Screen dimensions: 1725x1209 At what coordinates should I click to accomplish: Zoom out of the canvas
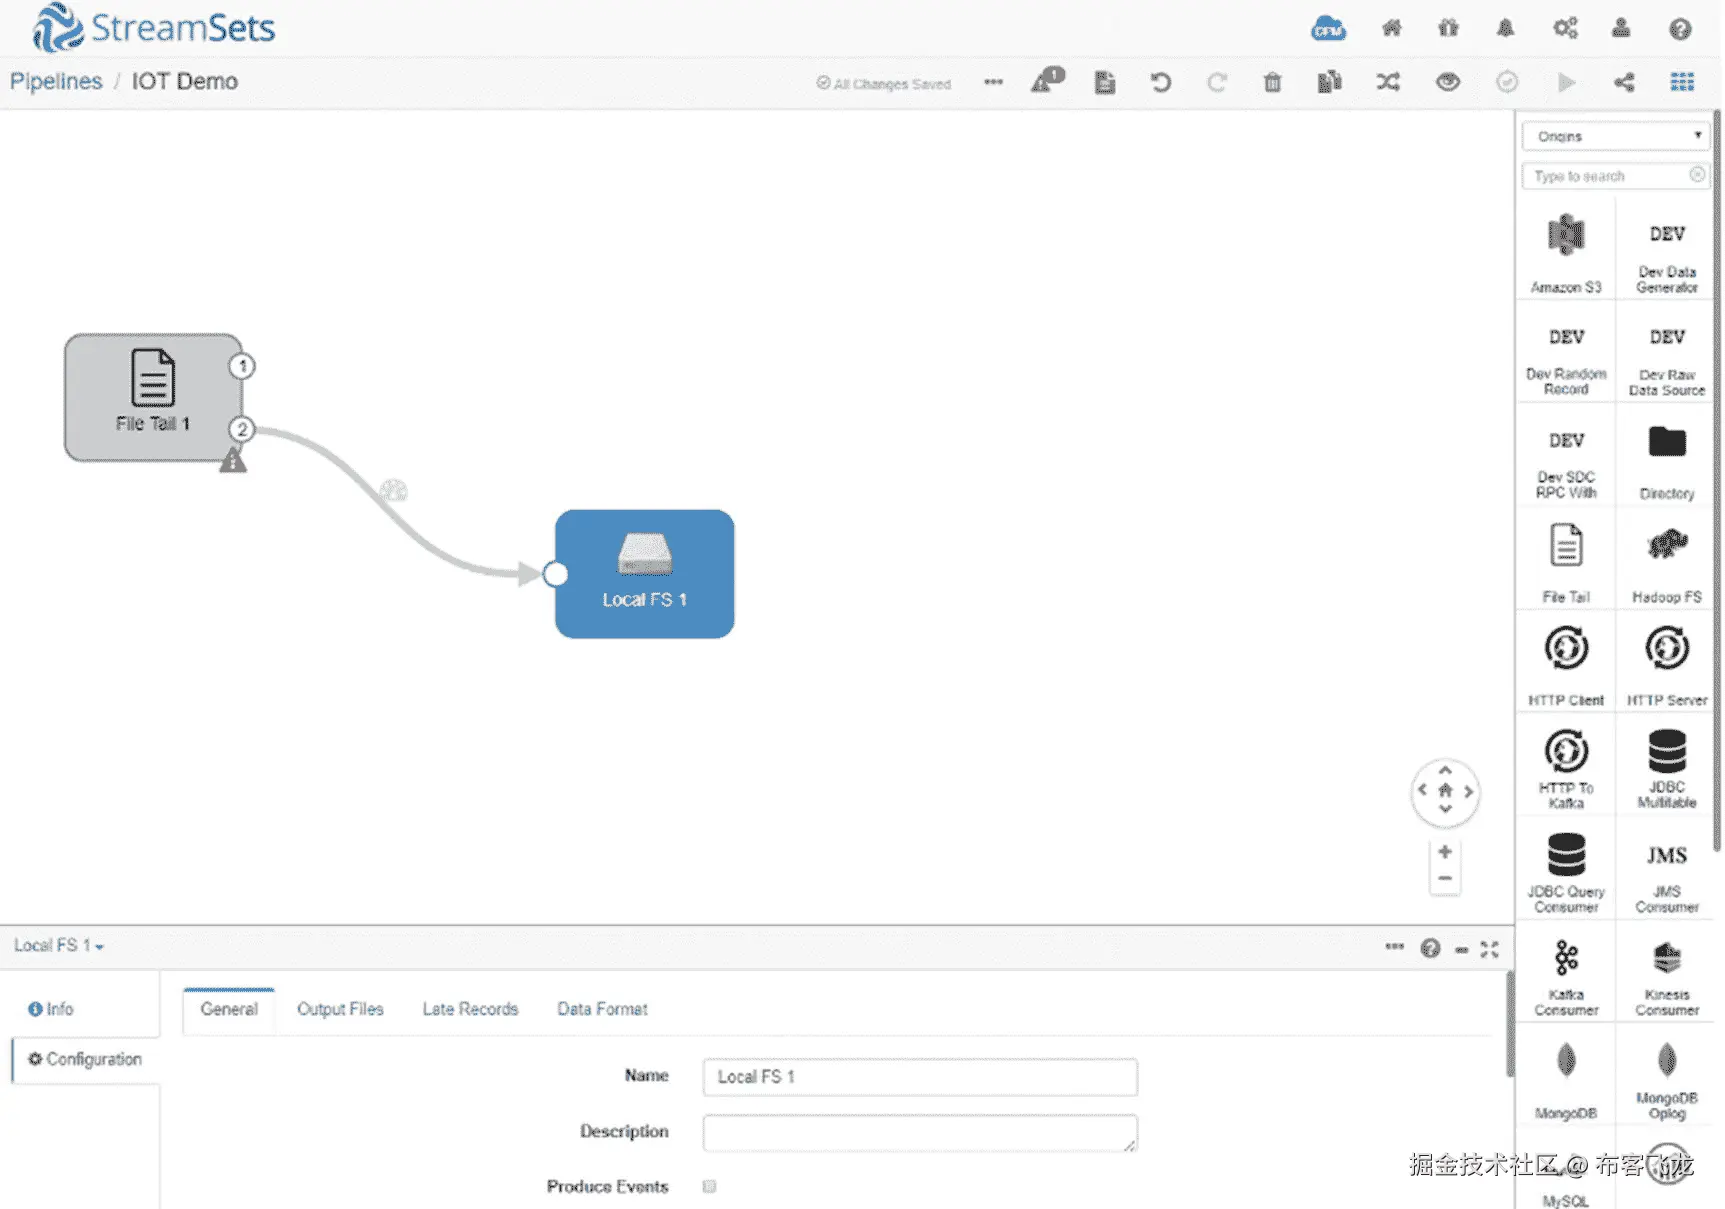pos(1444,879)
